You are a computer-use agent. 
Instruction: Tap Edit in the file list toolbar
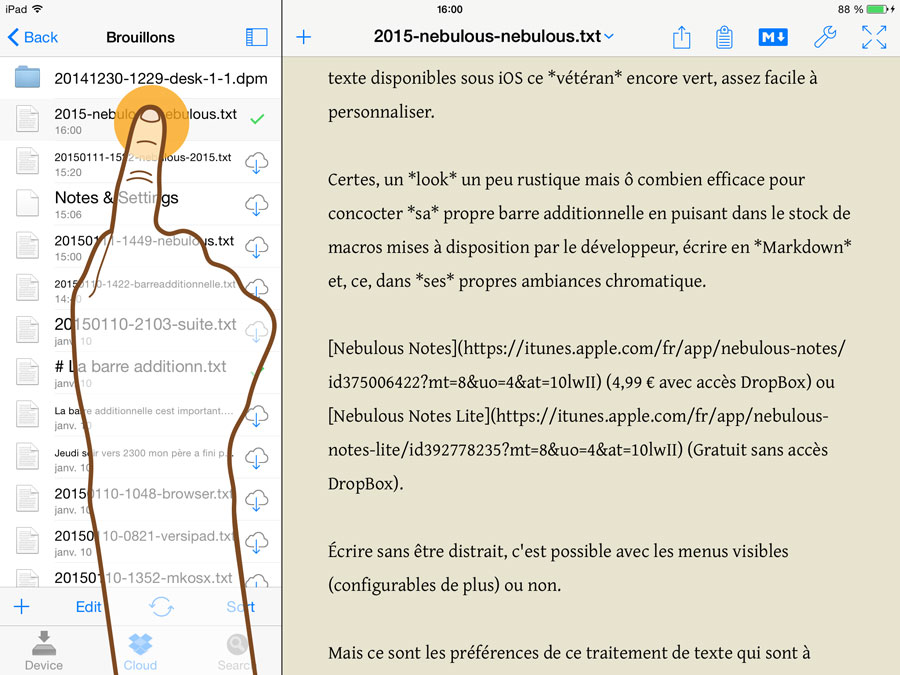tap(88, 607)
